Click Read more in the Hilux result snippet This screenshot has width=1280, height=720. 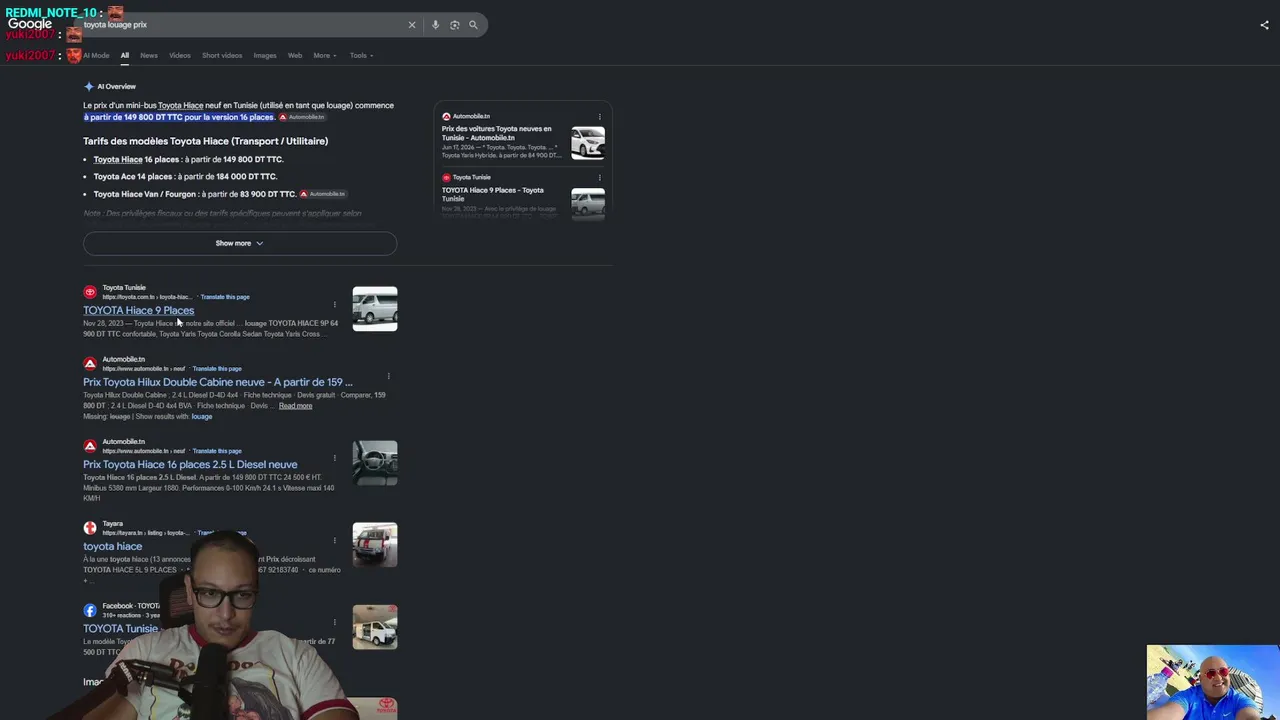pos(296,406)
